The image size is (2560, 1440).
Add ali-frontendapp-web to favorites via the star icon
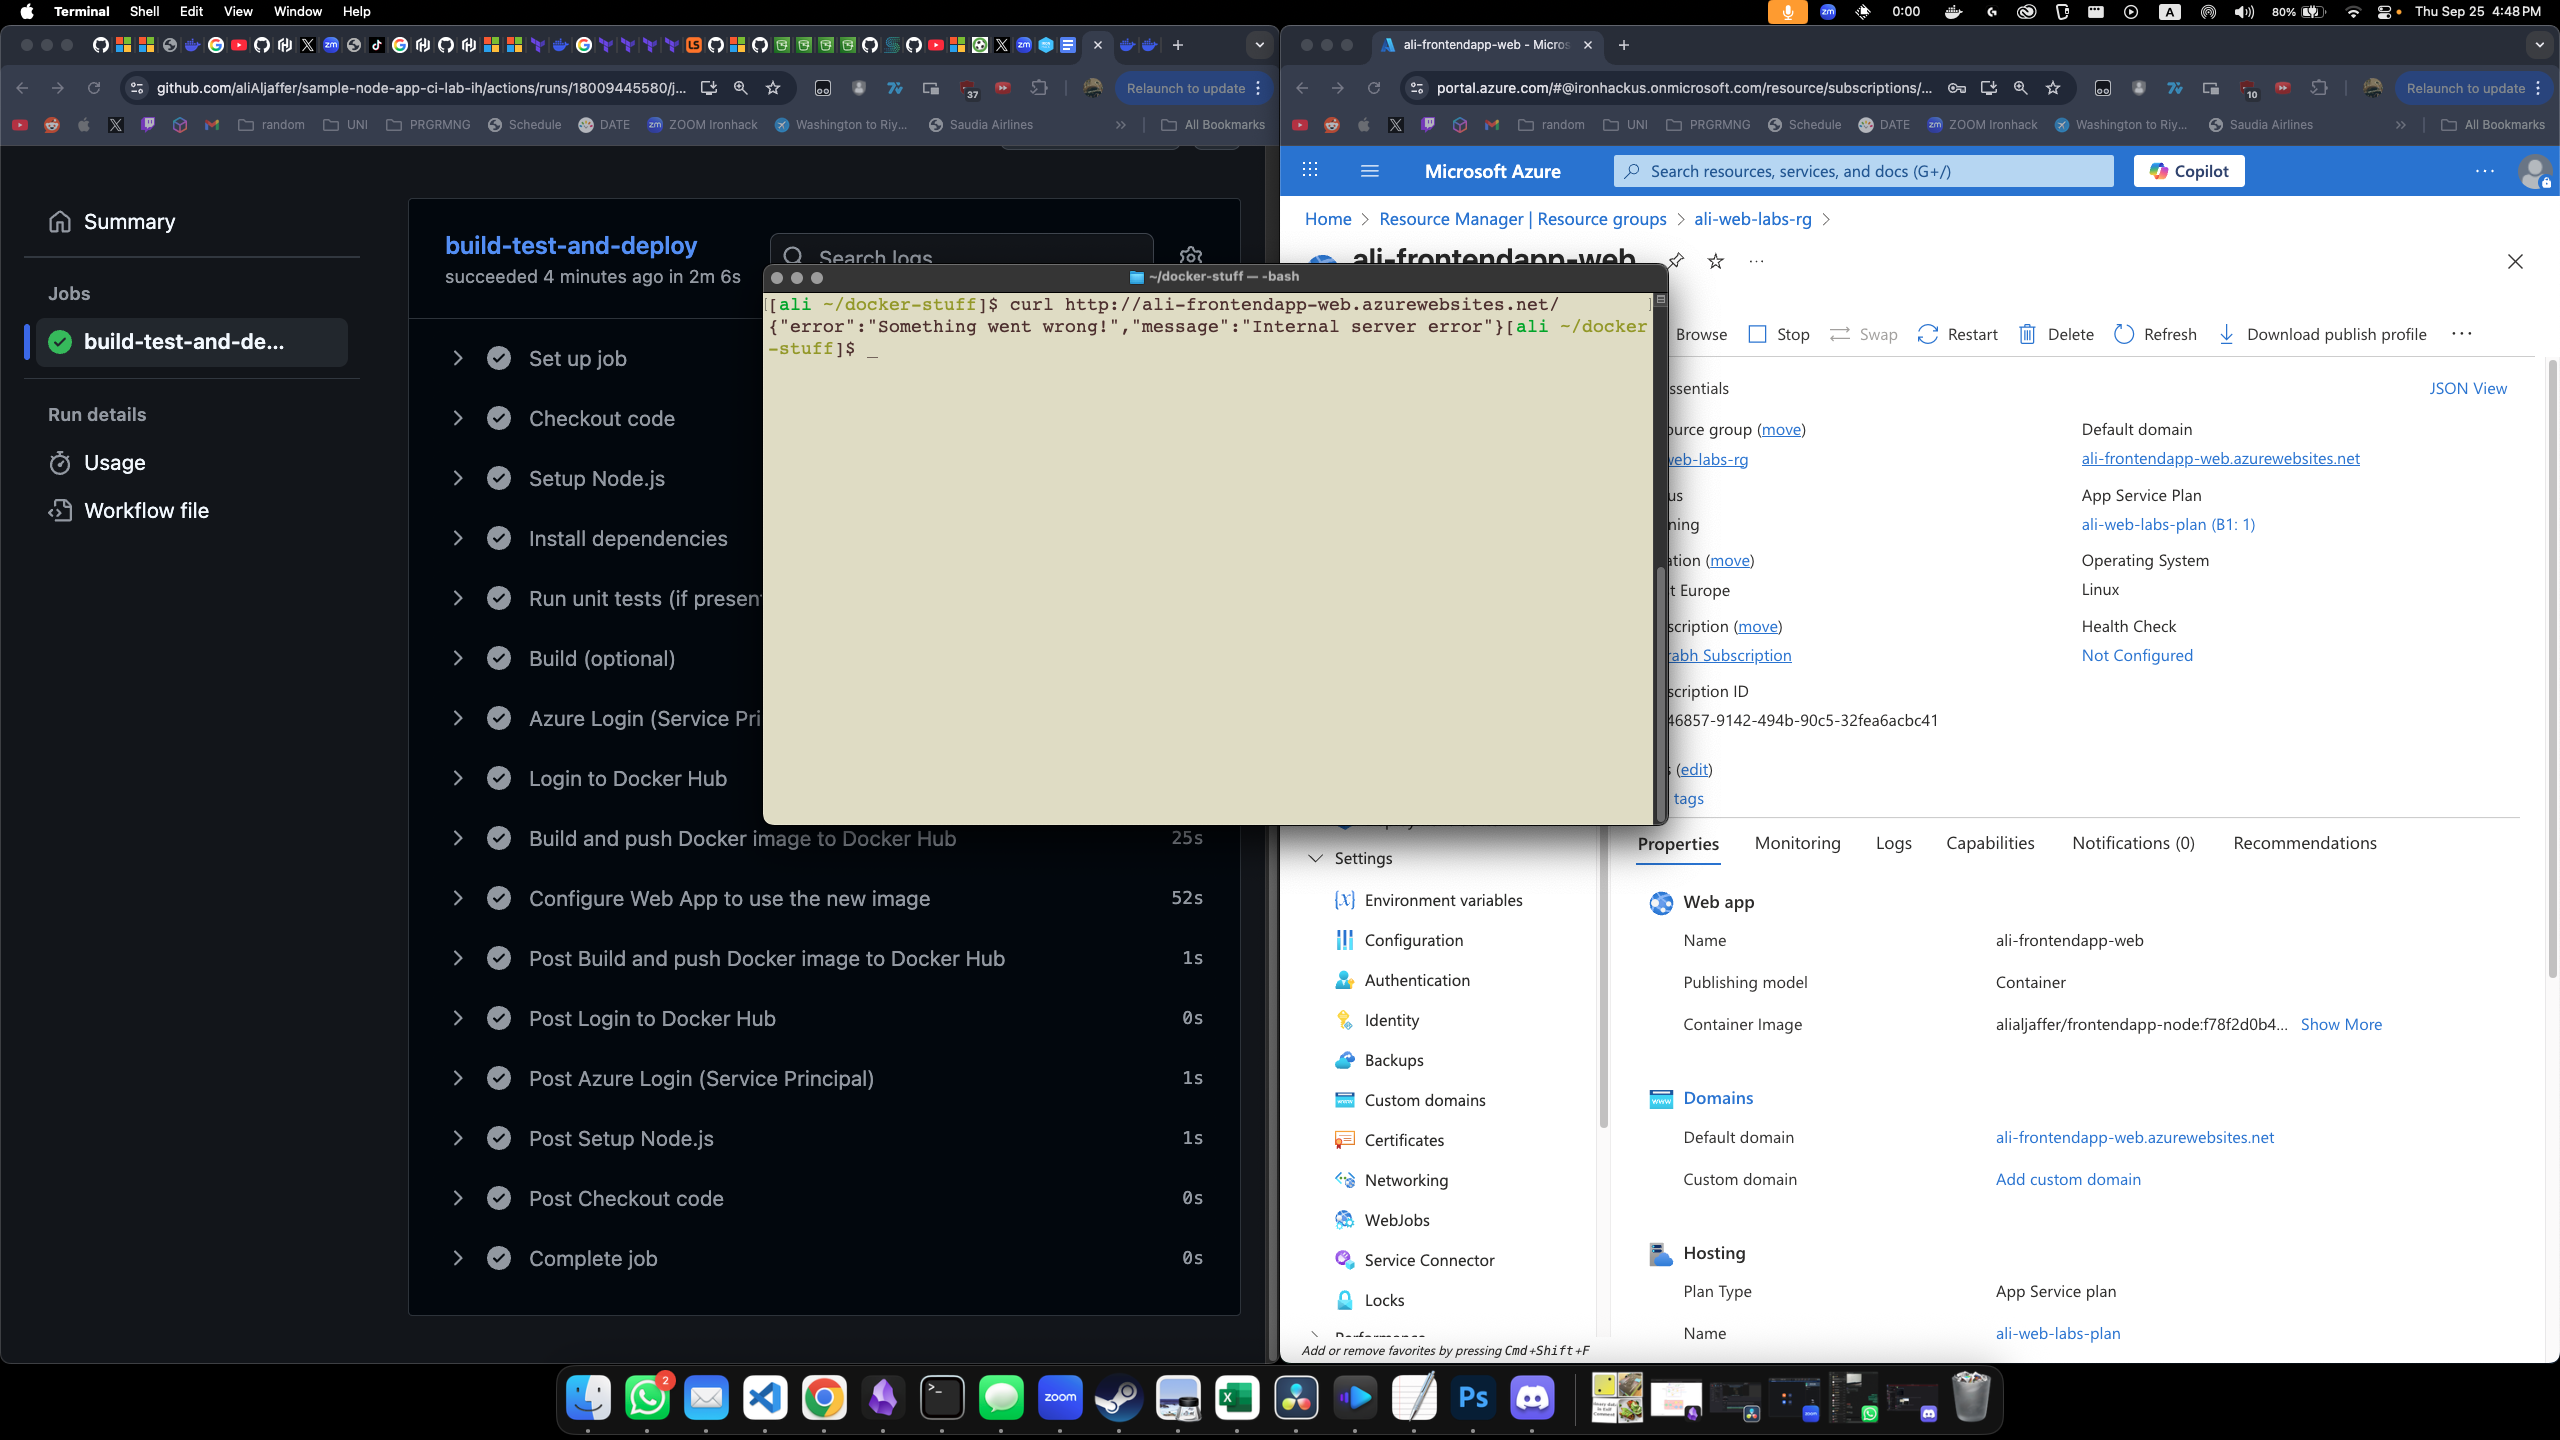click(x=1716, y=262)
